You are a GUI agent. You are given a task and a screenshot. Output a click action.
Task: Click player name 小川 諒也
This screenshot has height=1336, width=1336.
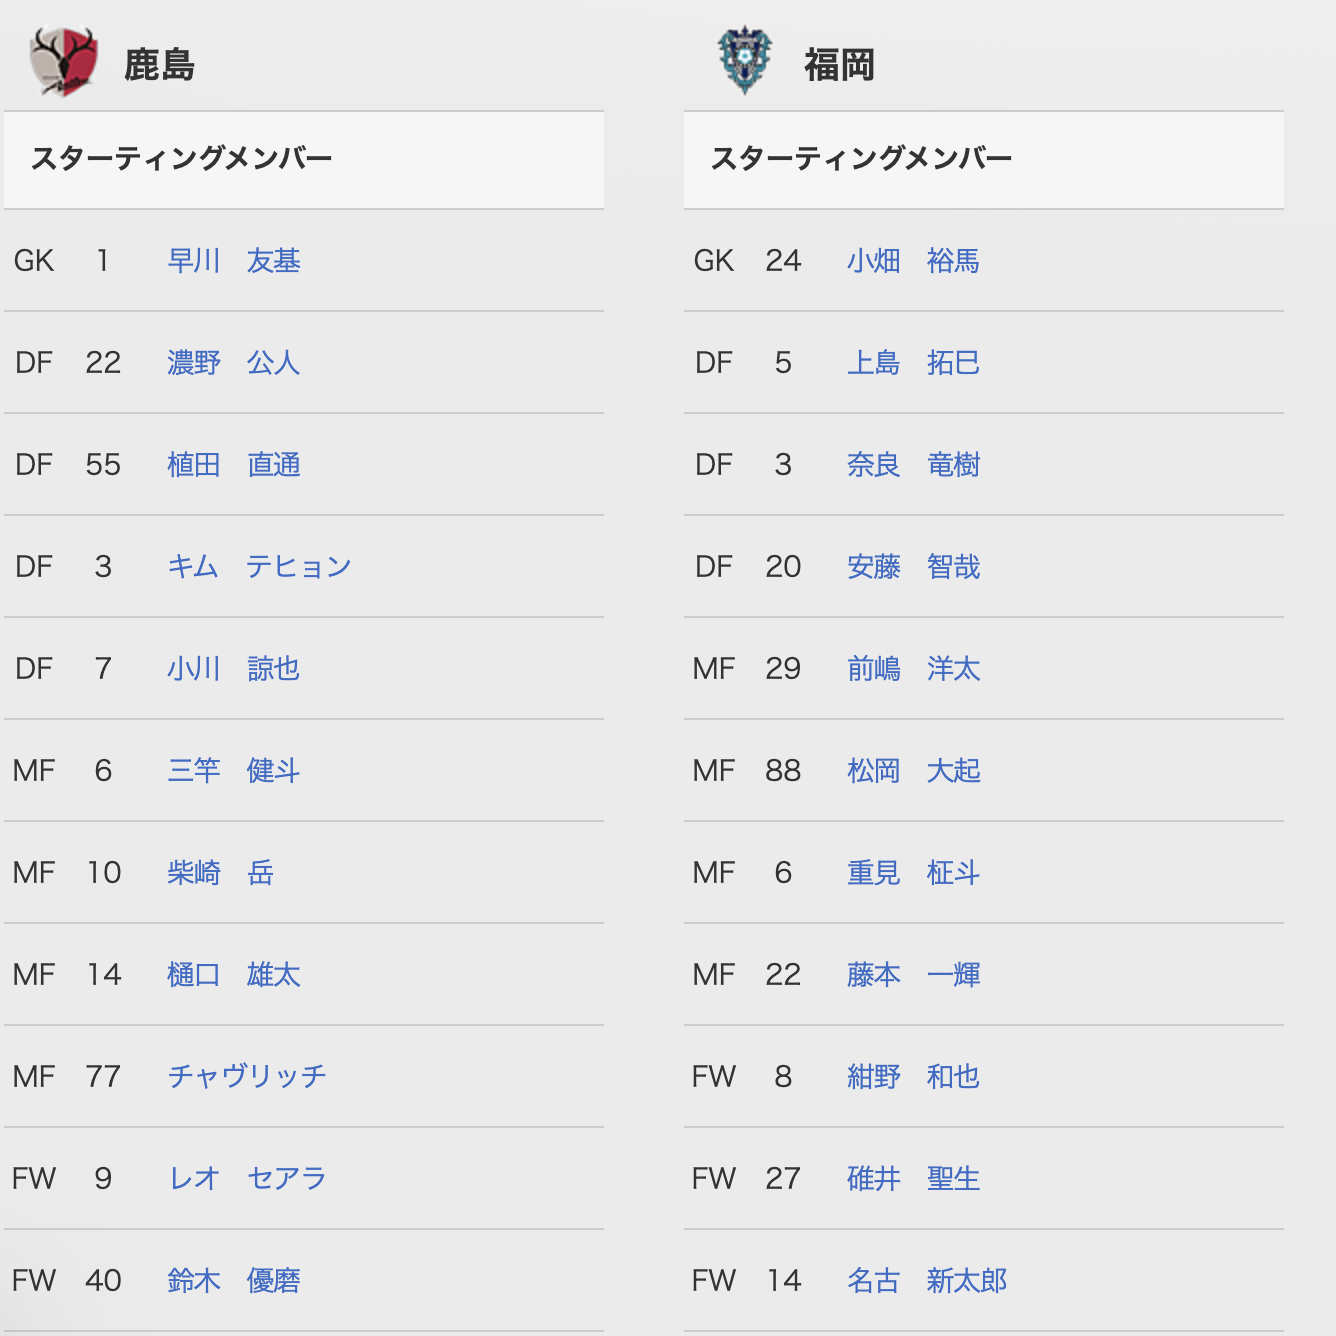tap(234, 669)
